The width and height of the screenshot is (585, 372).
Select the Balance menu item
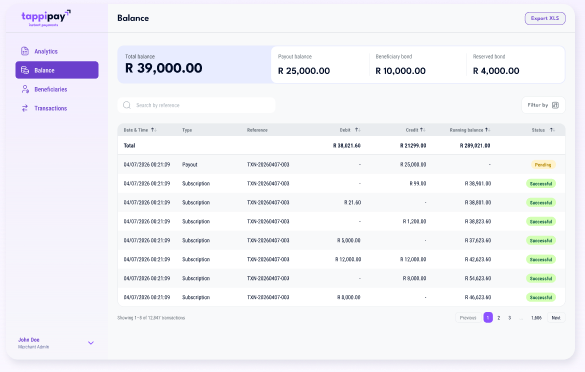point(57,70)
